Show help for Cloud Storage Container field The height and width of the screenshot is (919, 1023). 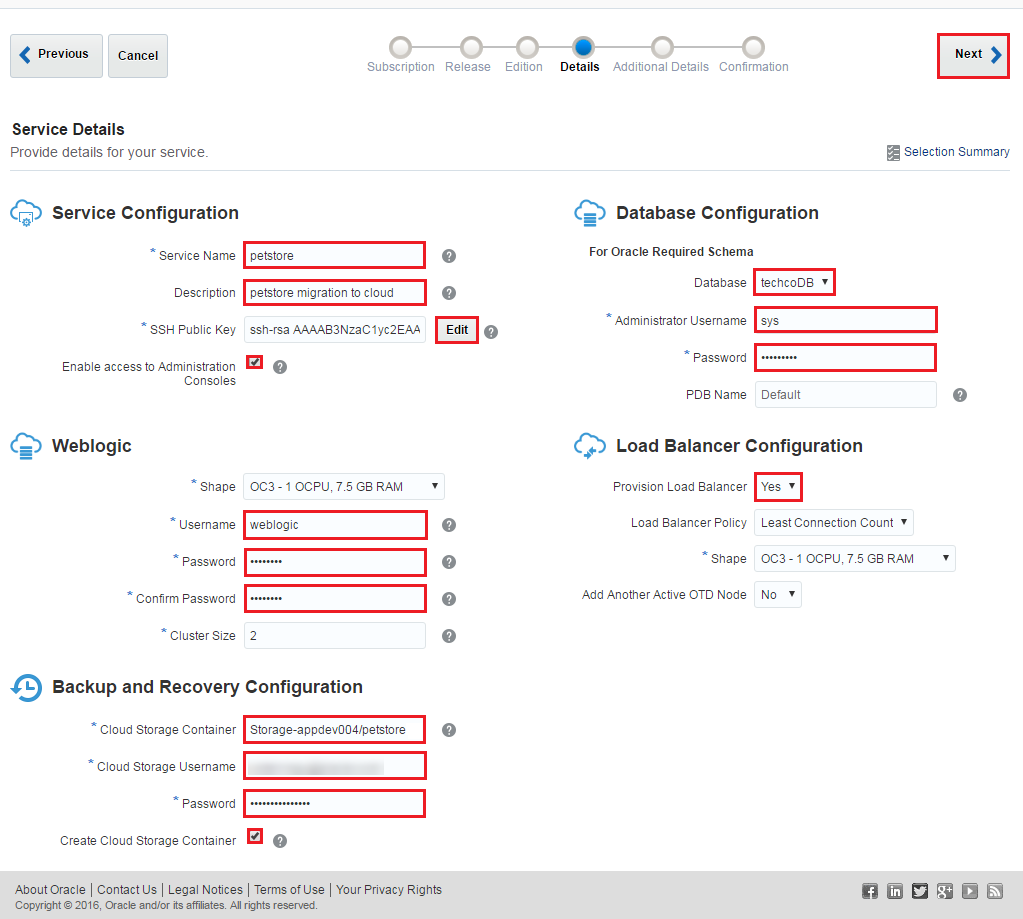pos(449,730)
